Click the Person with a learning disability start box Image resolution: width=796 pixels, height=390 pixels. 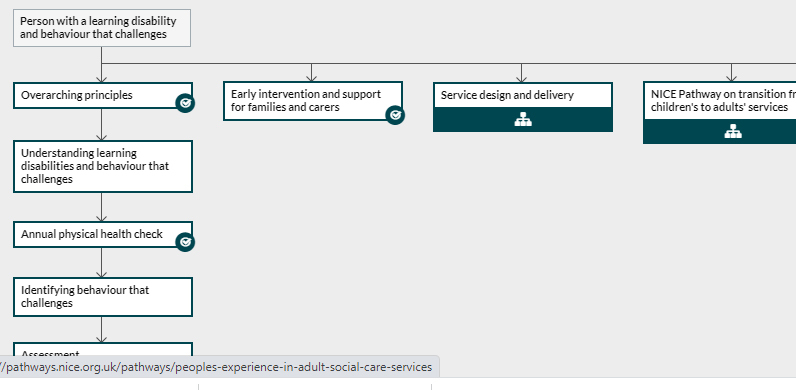tap(102, 28)
